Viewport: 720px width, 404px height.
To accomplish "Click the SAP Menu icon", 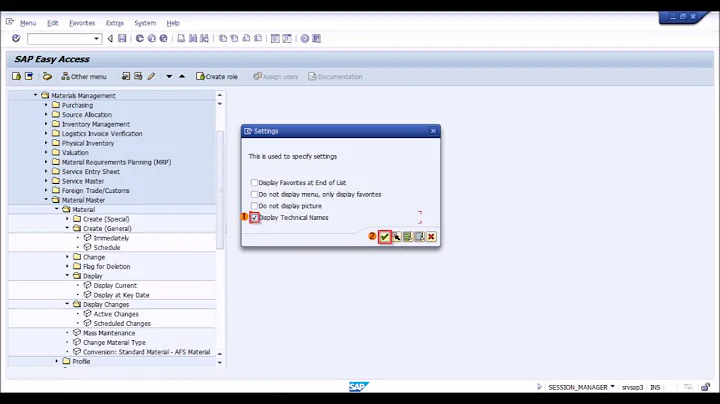I will click(28, 76).
